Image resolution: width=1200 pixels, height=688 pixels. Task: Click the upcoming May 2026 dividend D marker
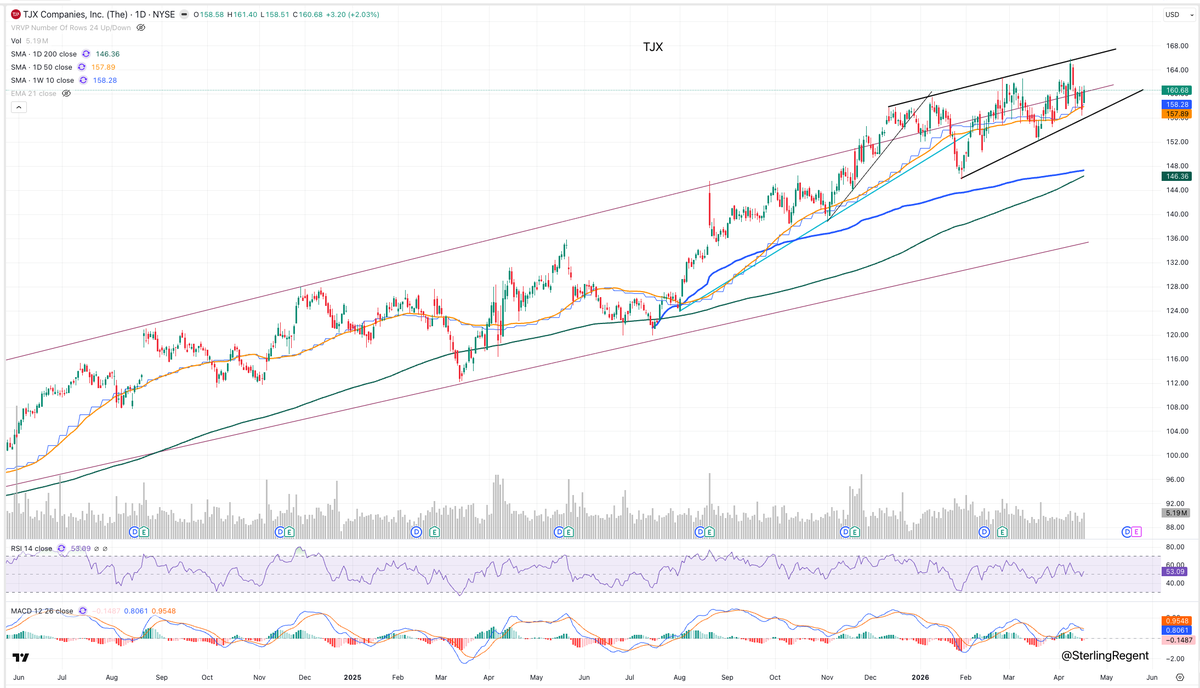pos(1127,531)
